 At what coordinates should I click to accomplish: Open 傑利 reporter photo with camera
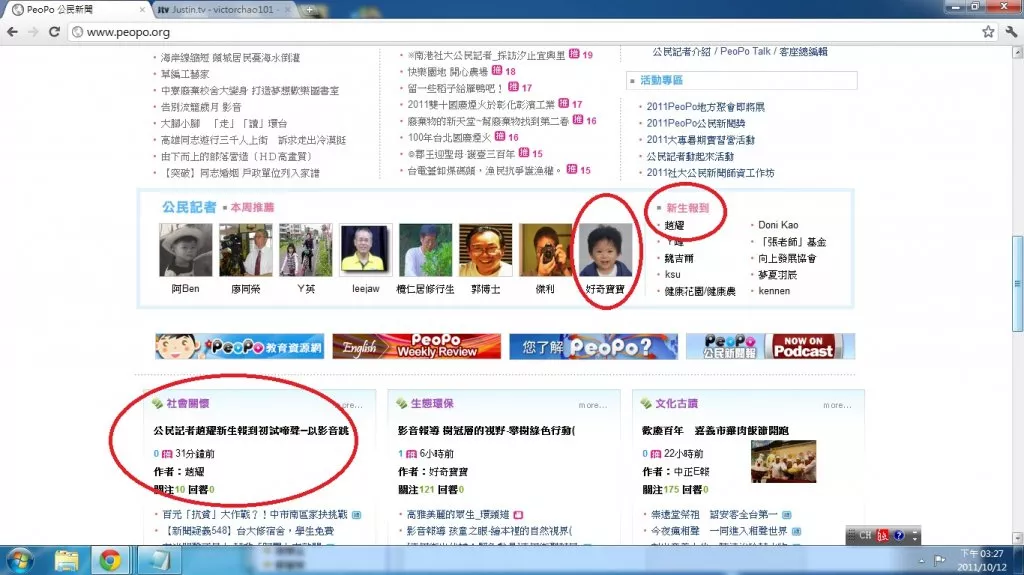pos(545,250)
